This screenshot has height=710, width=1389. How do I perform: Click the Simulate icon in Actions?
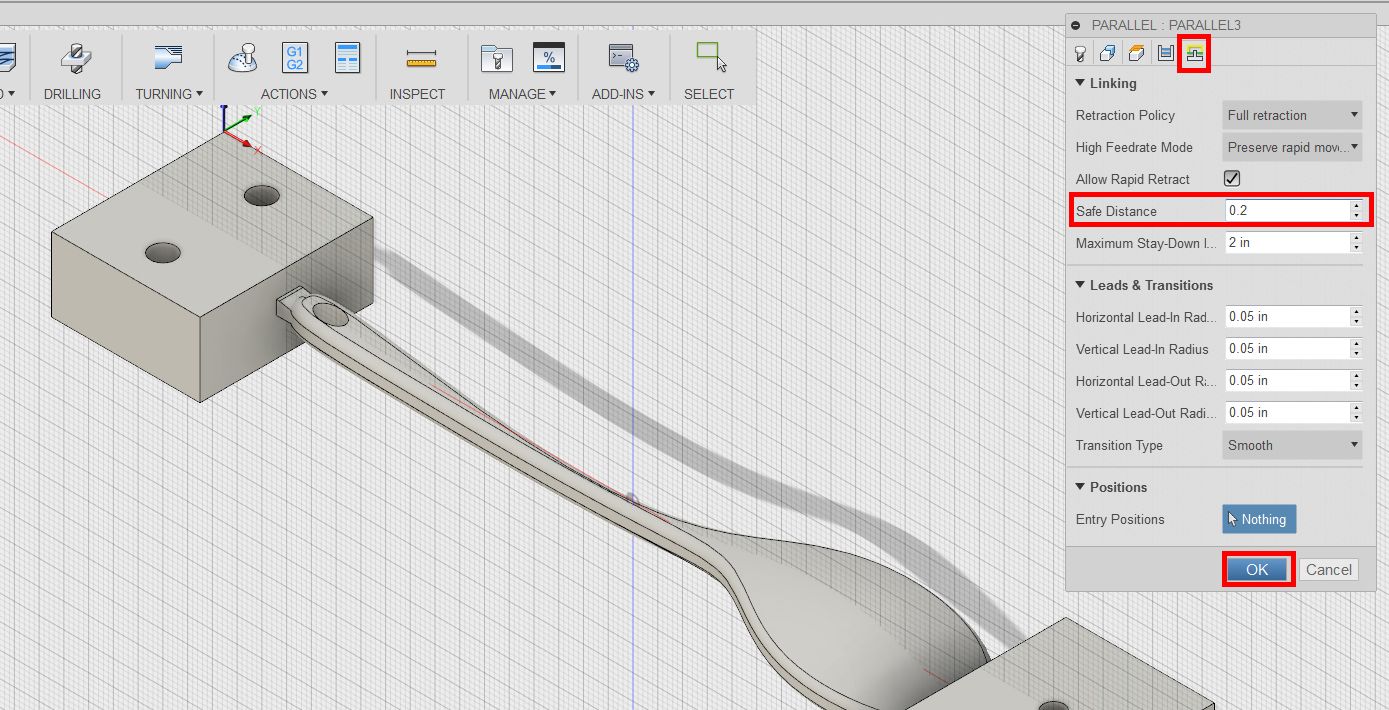point(244,58)
